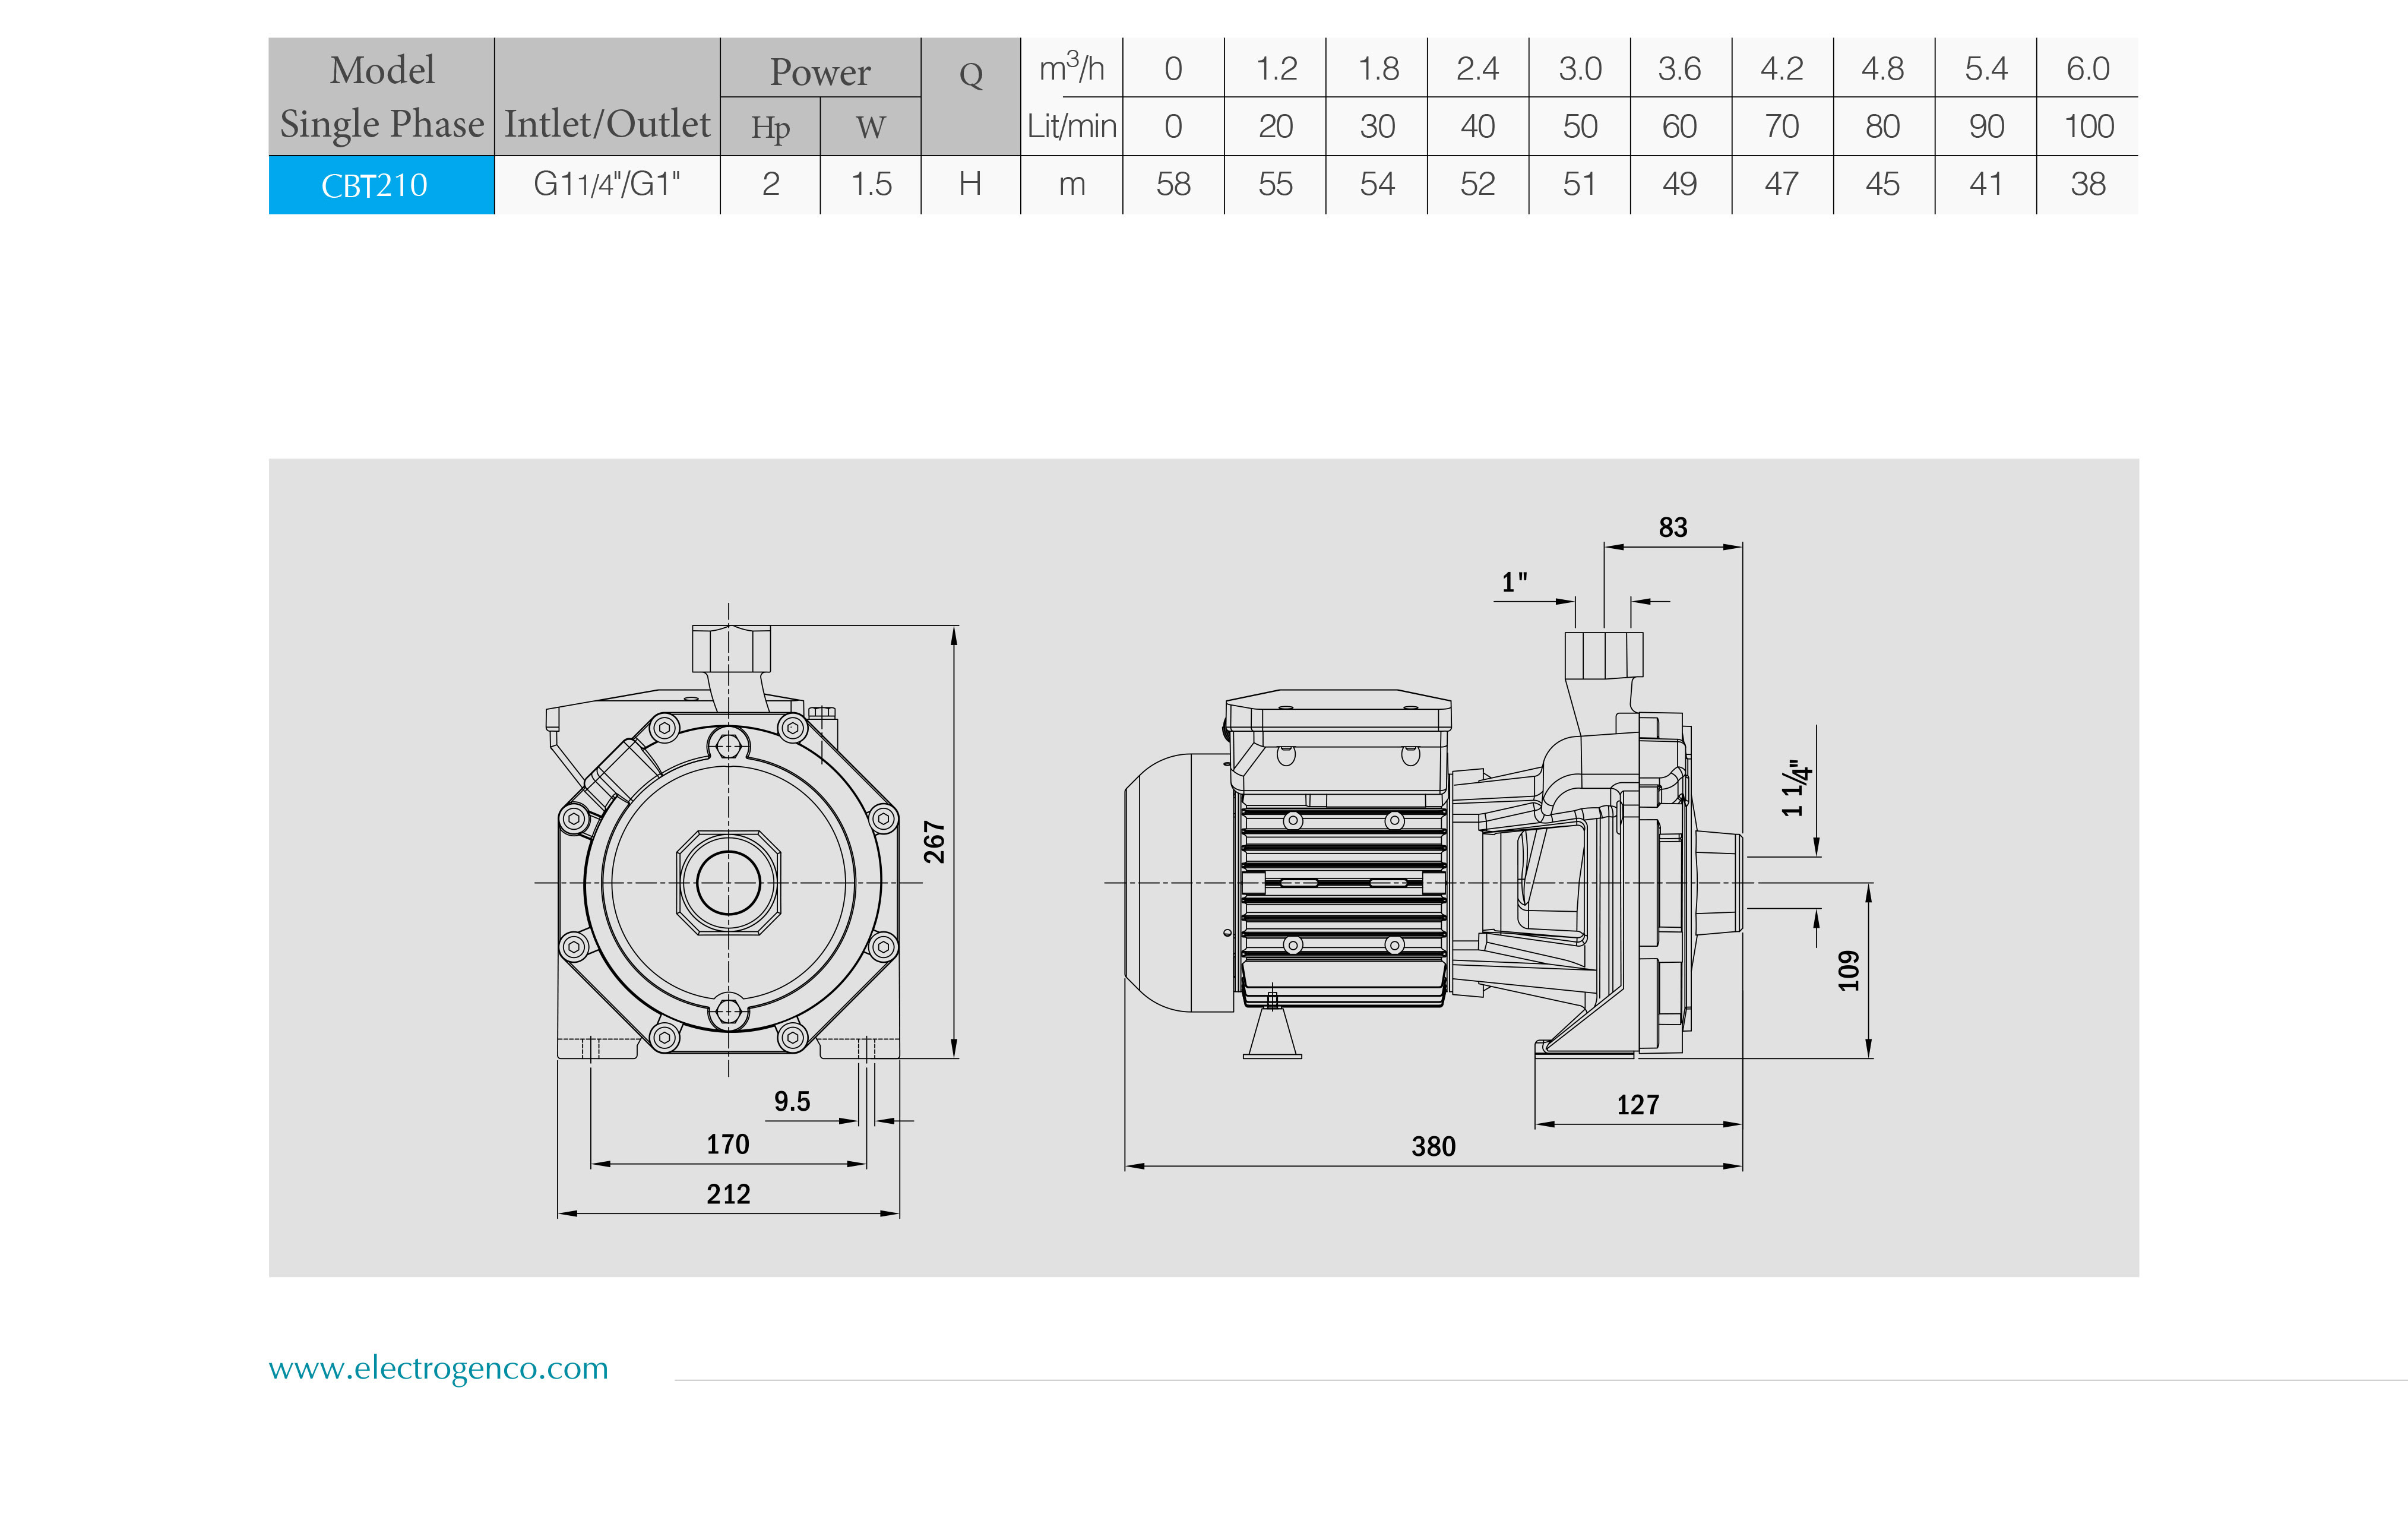Click the 109 centerline height dimension
The width and height of the screenshot is (2408, 1533).
coord(1848,970)
